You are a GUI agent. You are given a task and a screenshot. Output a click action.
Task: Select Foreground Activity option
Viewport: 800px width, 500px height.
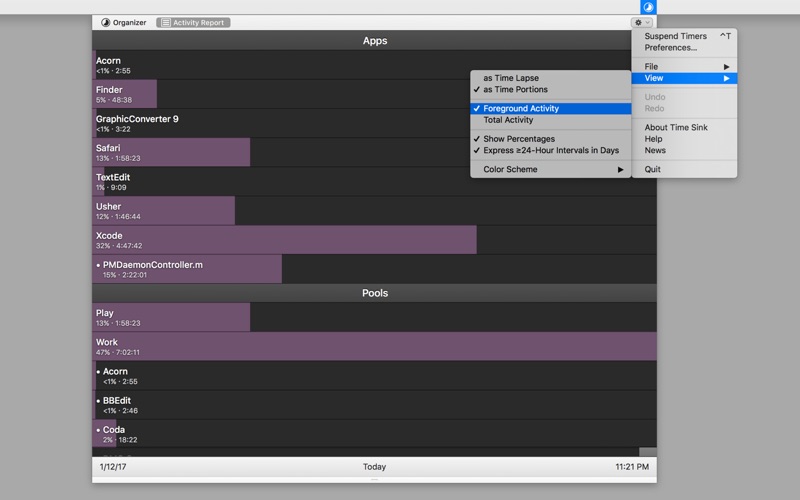click(551, 108)
